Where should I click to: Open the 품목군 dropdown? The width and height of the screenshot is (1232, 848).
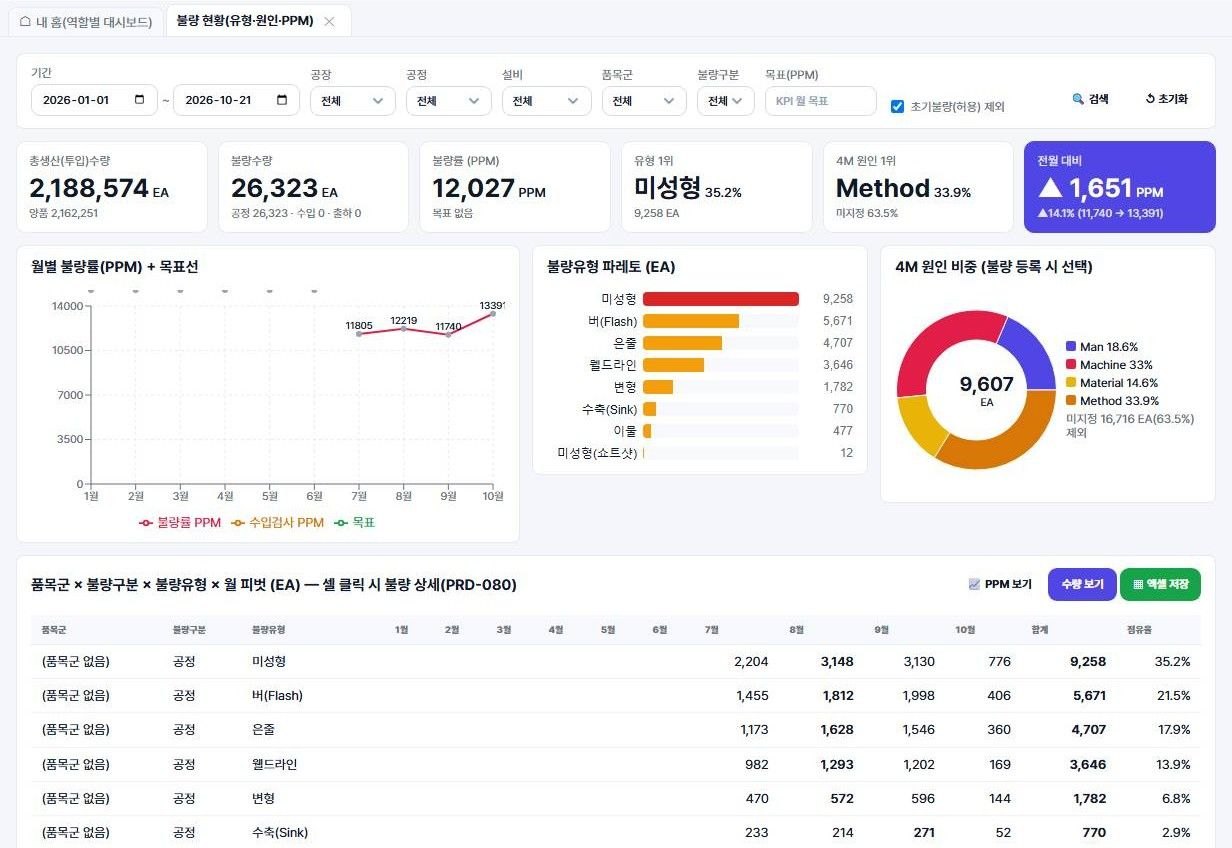[x=644, y=100]
